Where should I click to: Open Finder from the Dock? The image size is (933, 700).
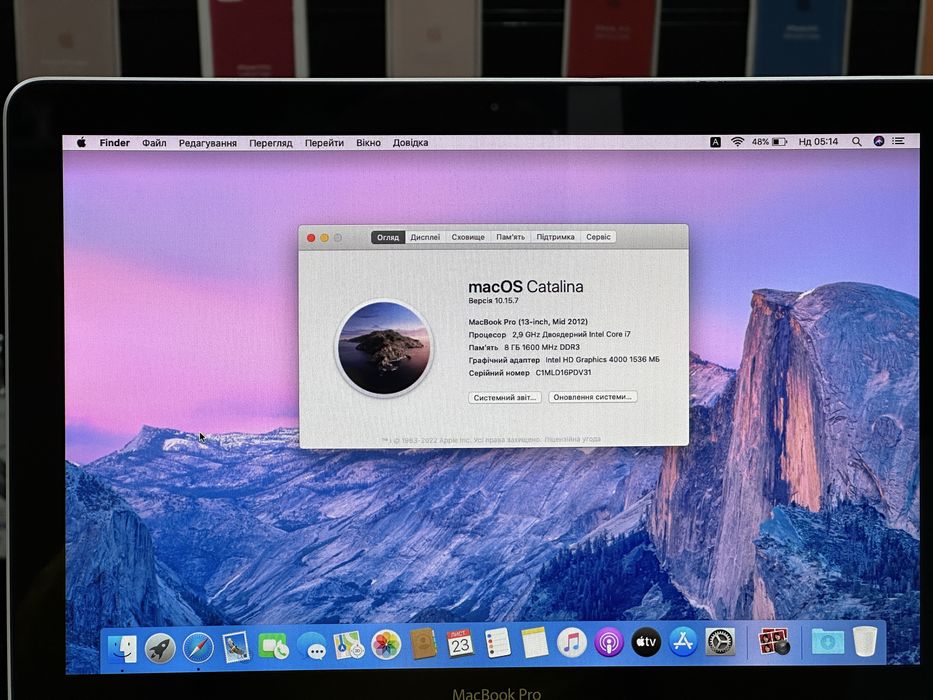tap(123, 648)
